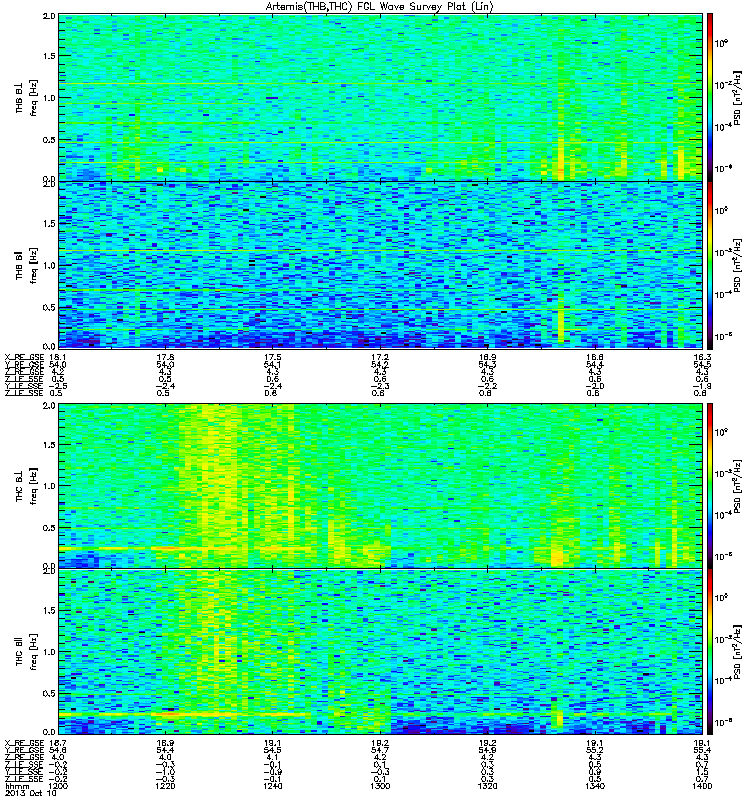Image resolution: width=750 pixels, height=800 pixels.
Task: Select the 'THB B⊥ freq [Hz]' axis label
Action: tap(27, 97)
